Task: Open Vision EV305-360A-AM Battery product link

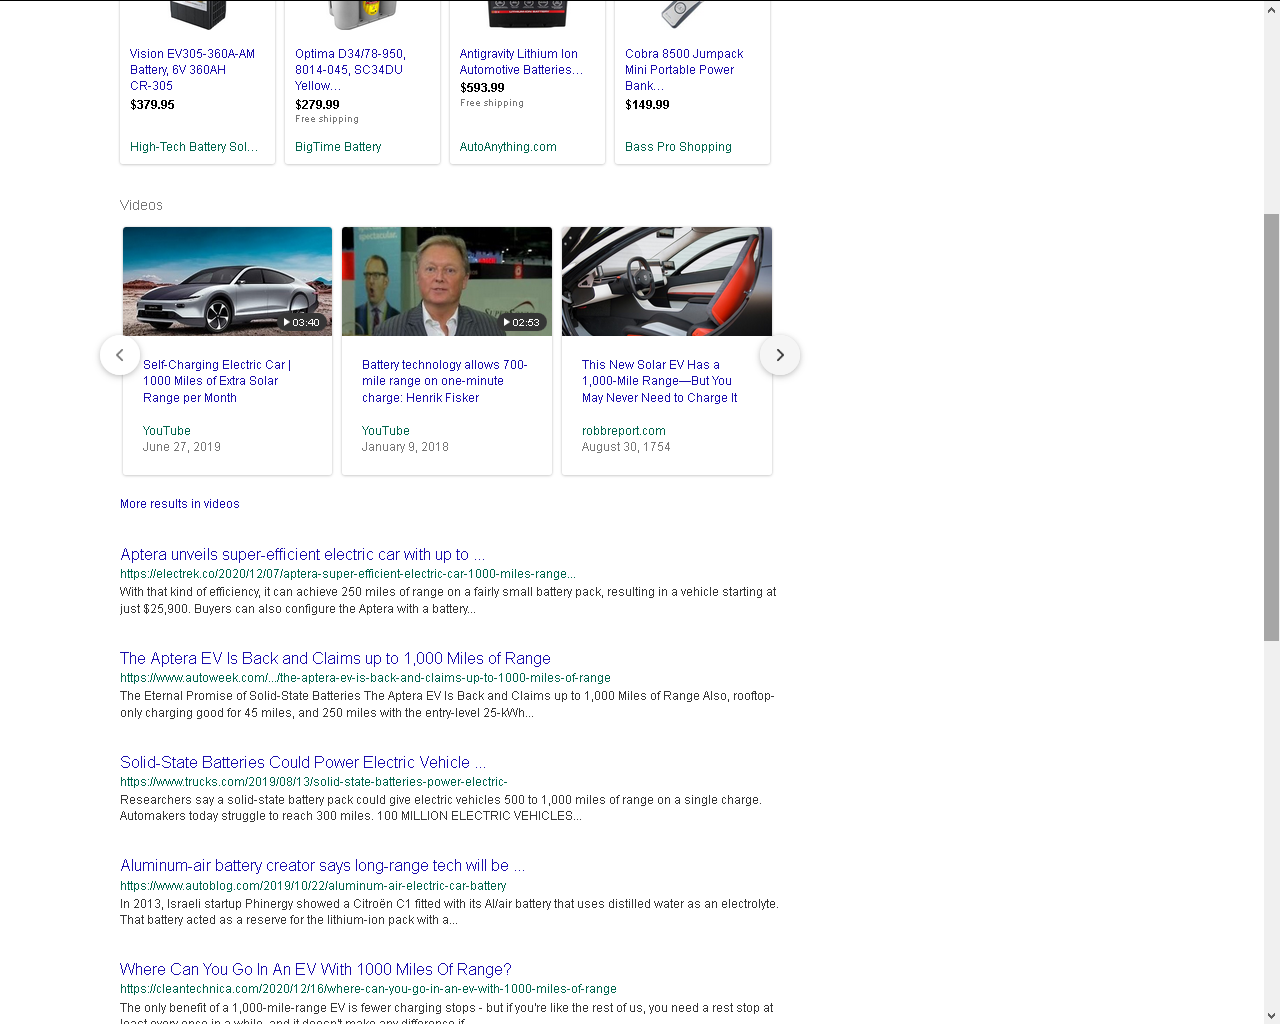Action: pos(192,70)
